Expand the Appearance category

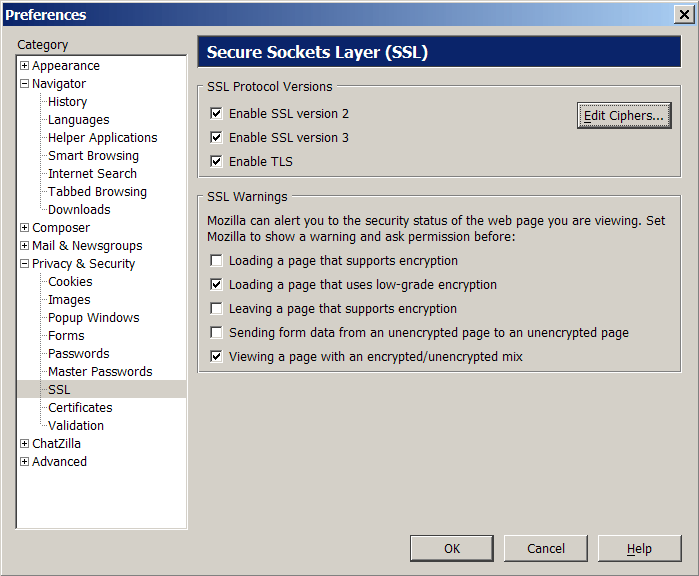(x=25, y=66)
